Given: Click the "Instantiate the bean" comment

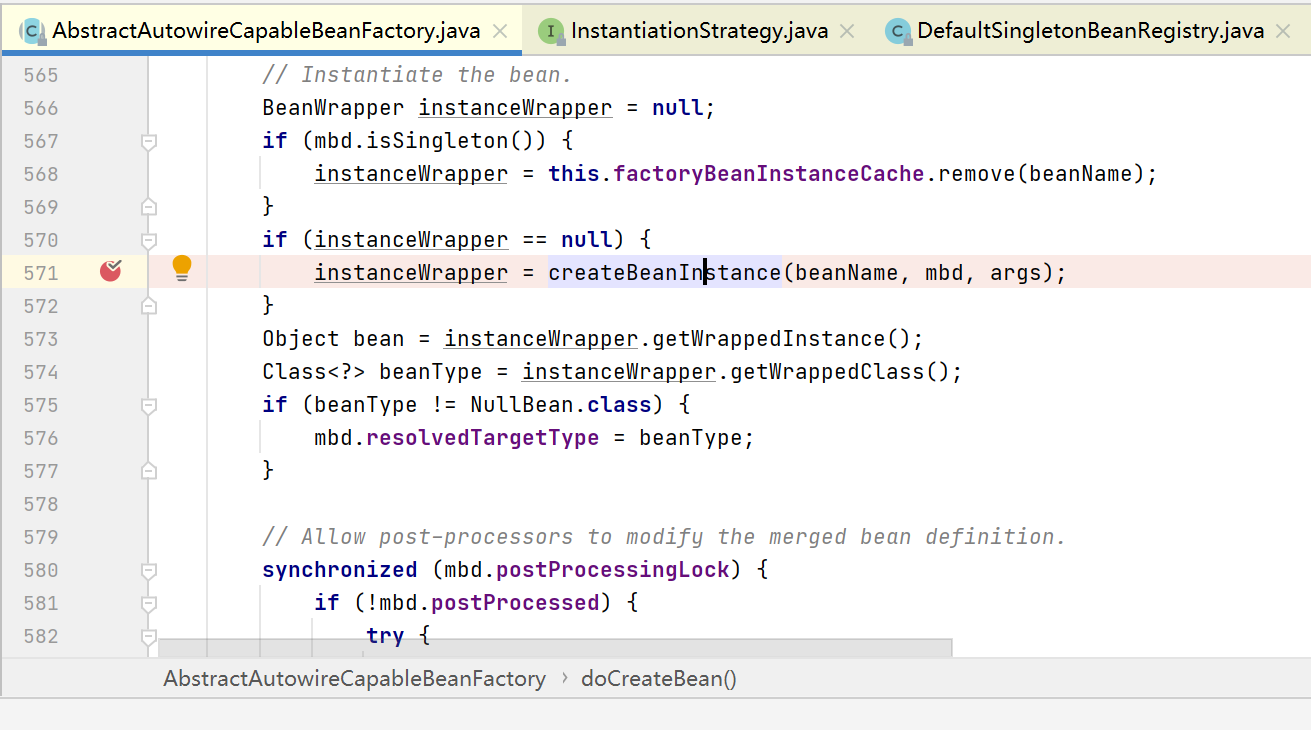Looking at the screenshot, I should coord(418,75).
